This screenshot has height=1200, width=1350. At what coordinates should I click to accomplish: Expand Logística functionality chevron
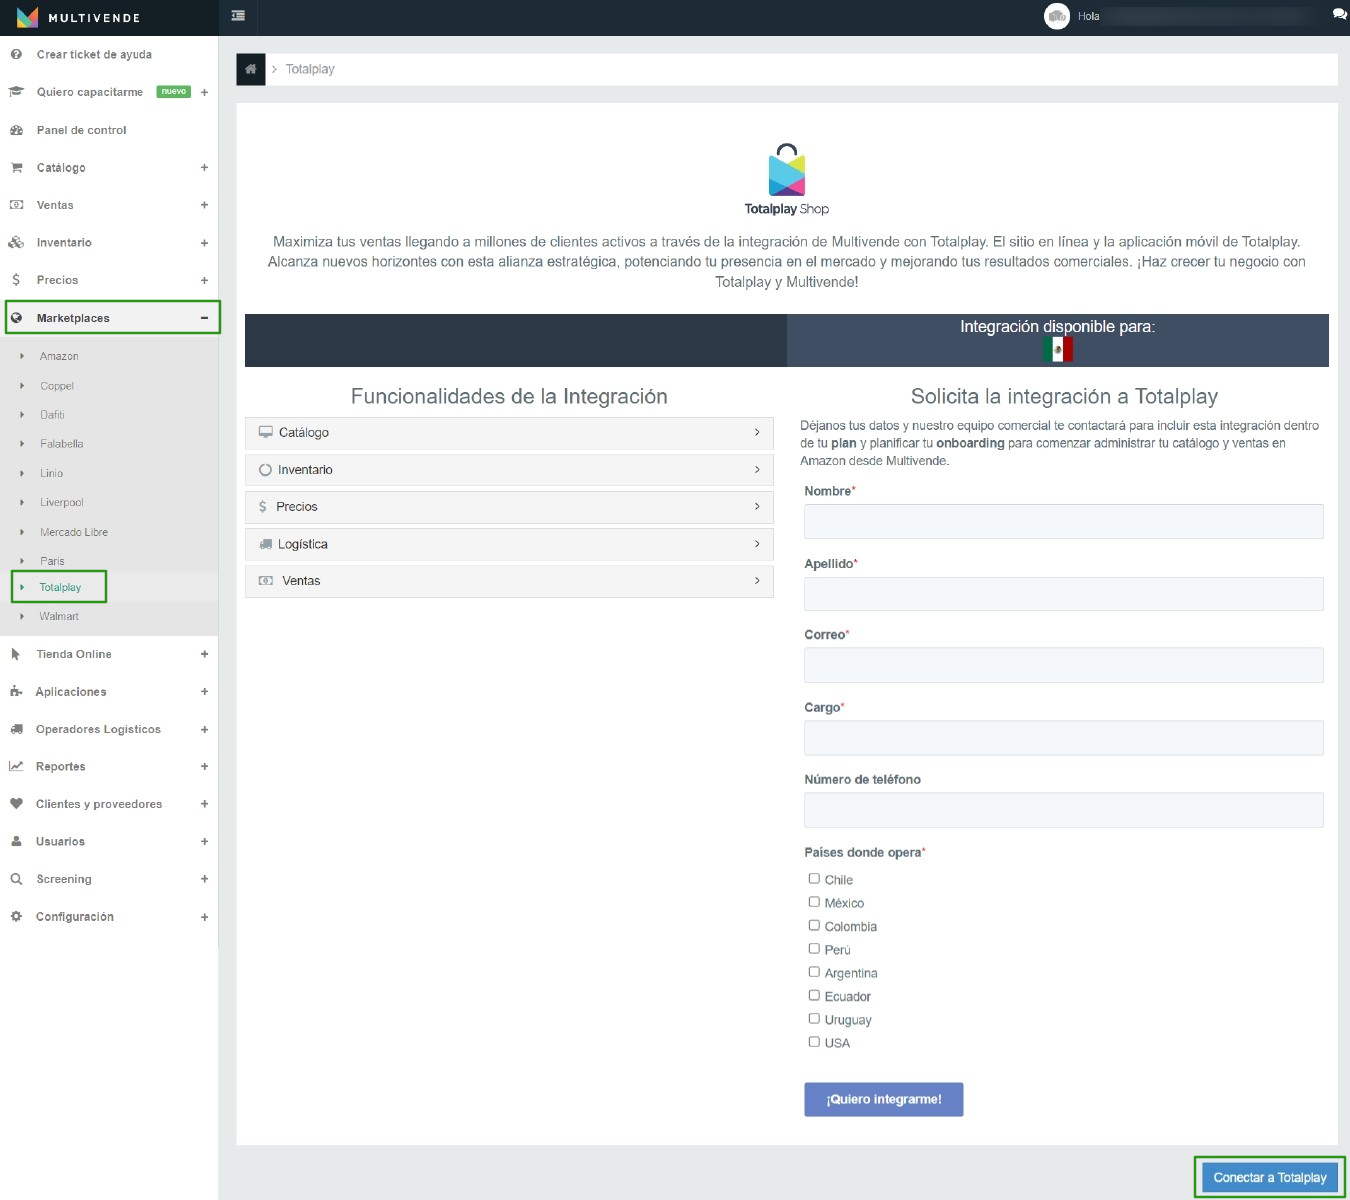pos(757,543)
